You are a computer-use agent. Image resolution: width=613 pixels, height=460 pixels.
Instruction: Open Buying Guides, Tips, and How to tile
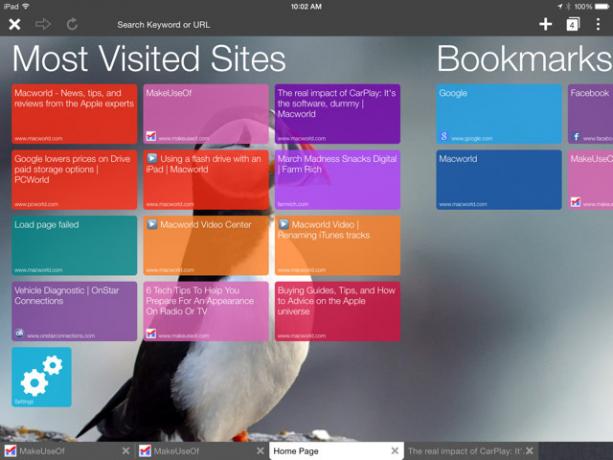tap(337, 311)
